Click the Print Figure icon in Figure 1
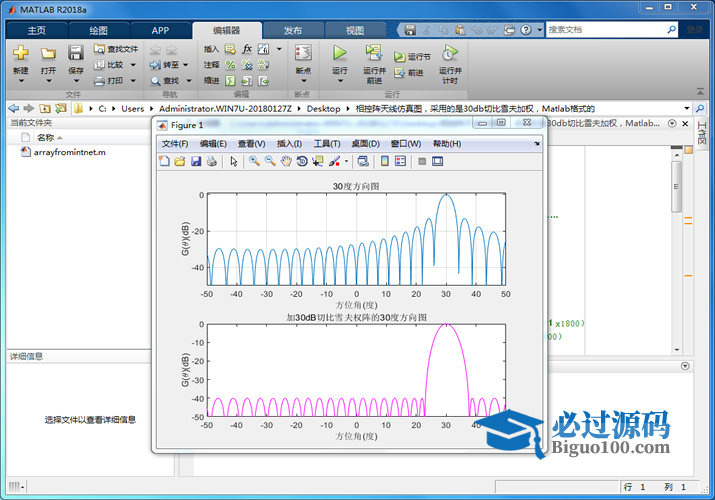This screenshot has width=715, height=500. (211, 161)
